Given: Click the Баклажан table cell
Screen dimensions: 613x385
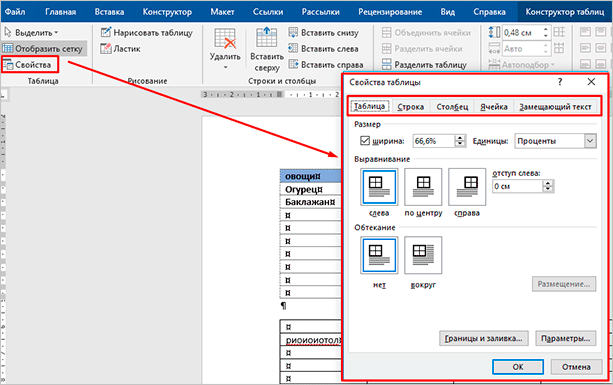Looking at the screenshot, I should 311,202.
